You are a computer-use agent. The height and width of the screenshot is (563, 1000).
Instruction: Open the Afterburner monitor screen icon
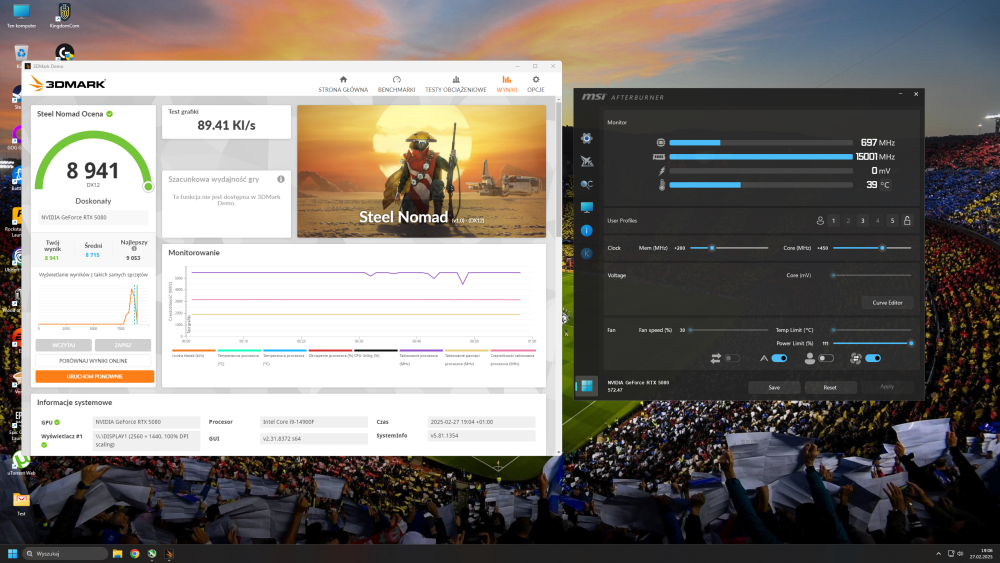click(587, 207)
